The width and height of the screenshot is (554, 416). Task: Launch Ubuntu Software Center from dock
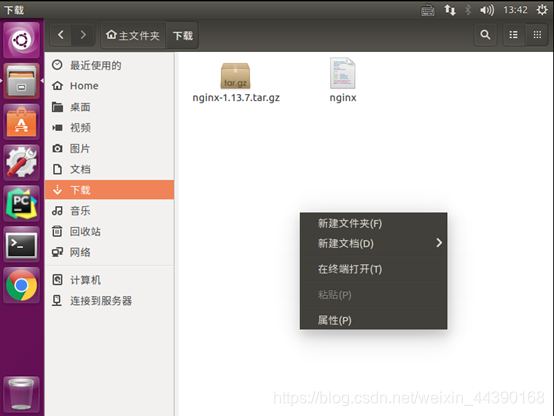[22, 122]
